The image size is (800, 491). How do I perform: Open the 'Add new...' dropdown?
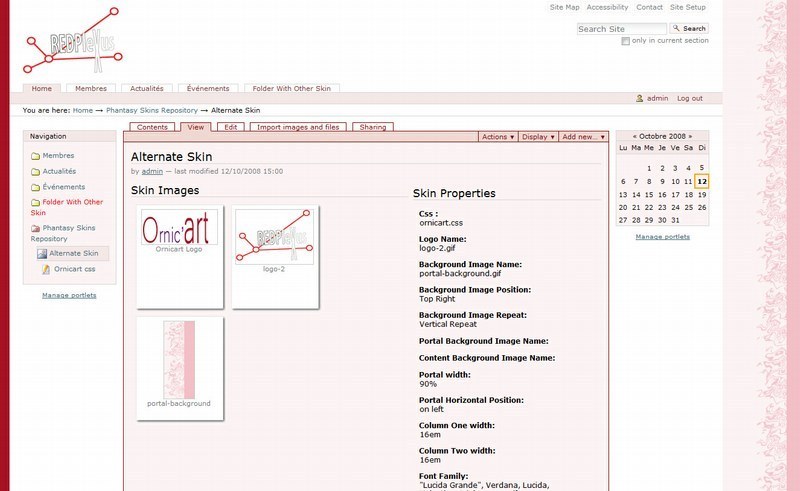(582, 137)
